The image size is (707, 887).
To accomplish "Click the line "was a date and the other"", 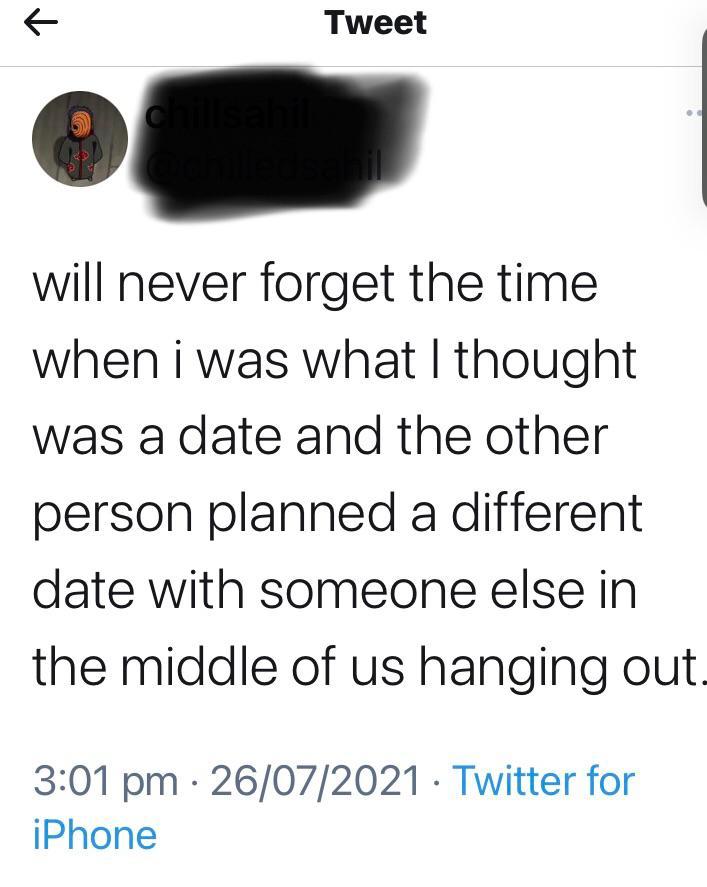I will pyautogui.click(x=320, y=437).
